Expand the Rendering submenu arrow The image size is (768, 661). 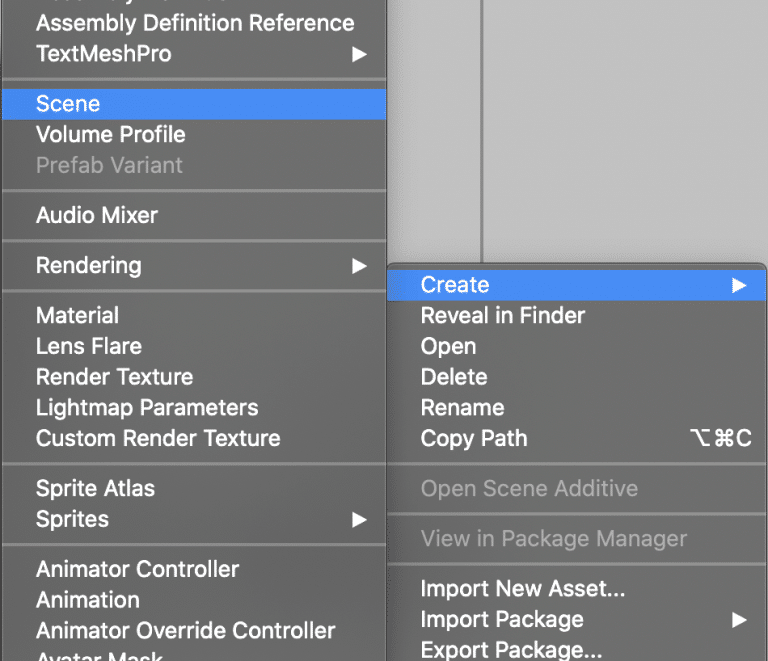click(x=359, y=266)
